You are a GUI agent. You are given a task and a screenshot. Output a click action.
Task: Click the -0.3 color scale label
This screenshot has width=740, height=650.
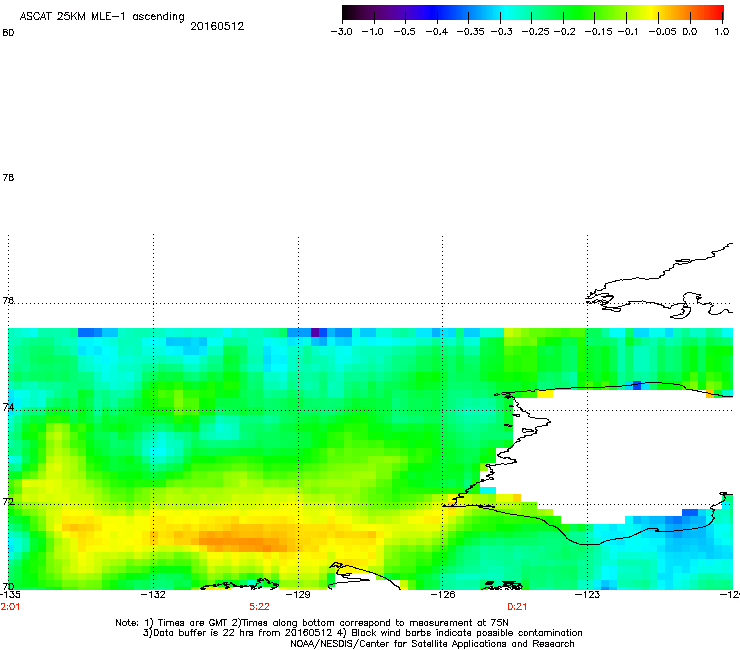(501, 32)
